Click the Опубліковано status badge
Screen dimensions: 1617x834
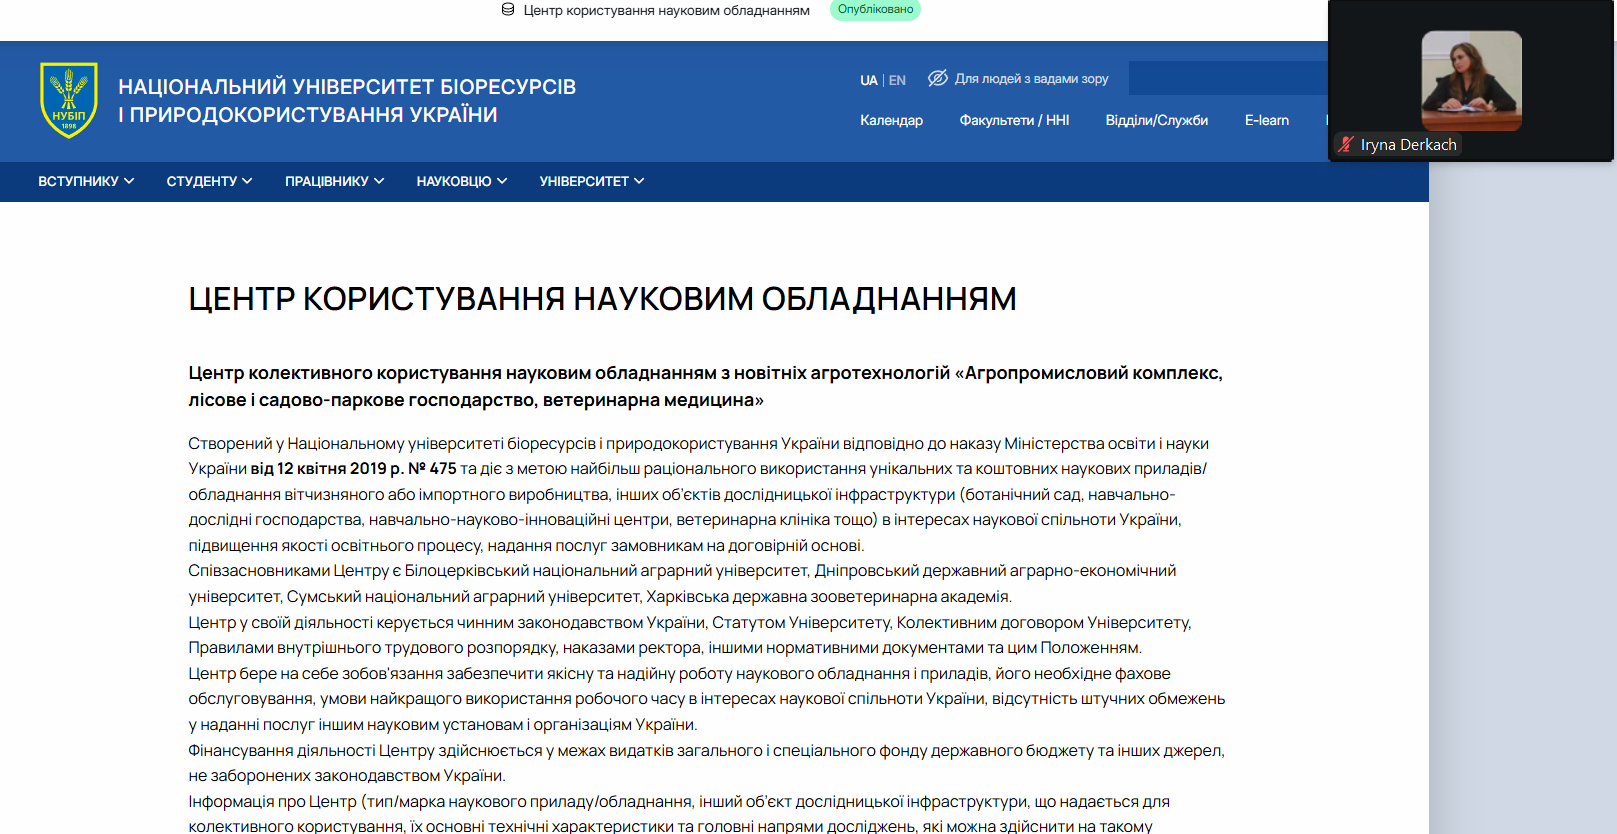tap(875, 10)
